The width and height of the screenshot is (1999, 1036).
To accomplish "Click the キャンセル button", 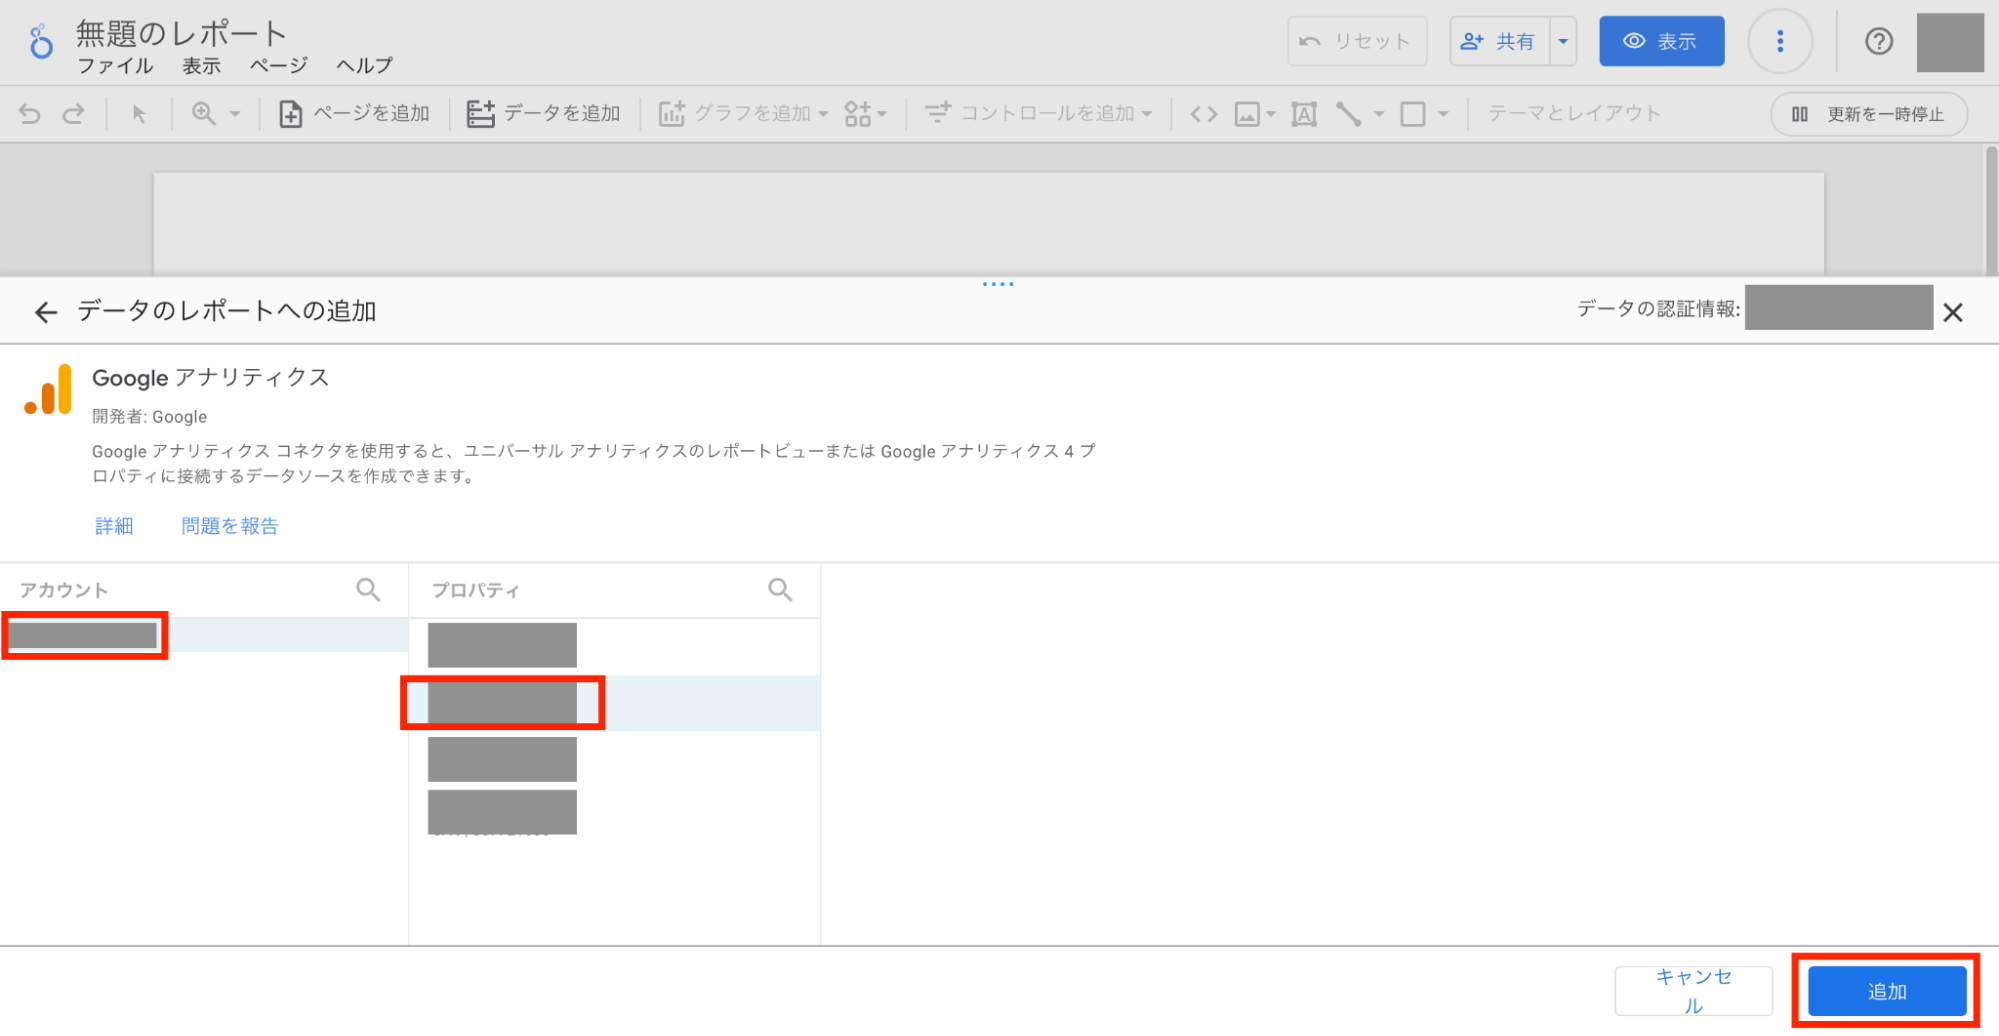I will 1693,991.
